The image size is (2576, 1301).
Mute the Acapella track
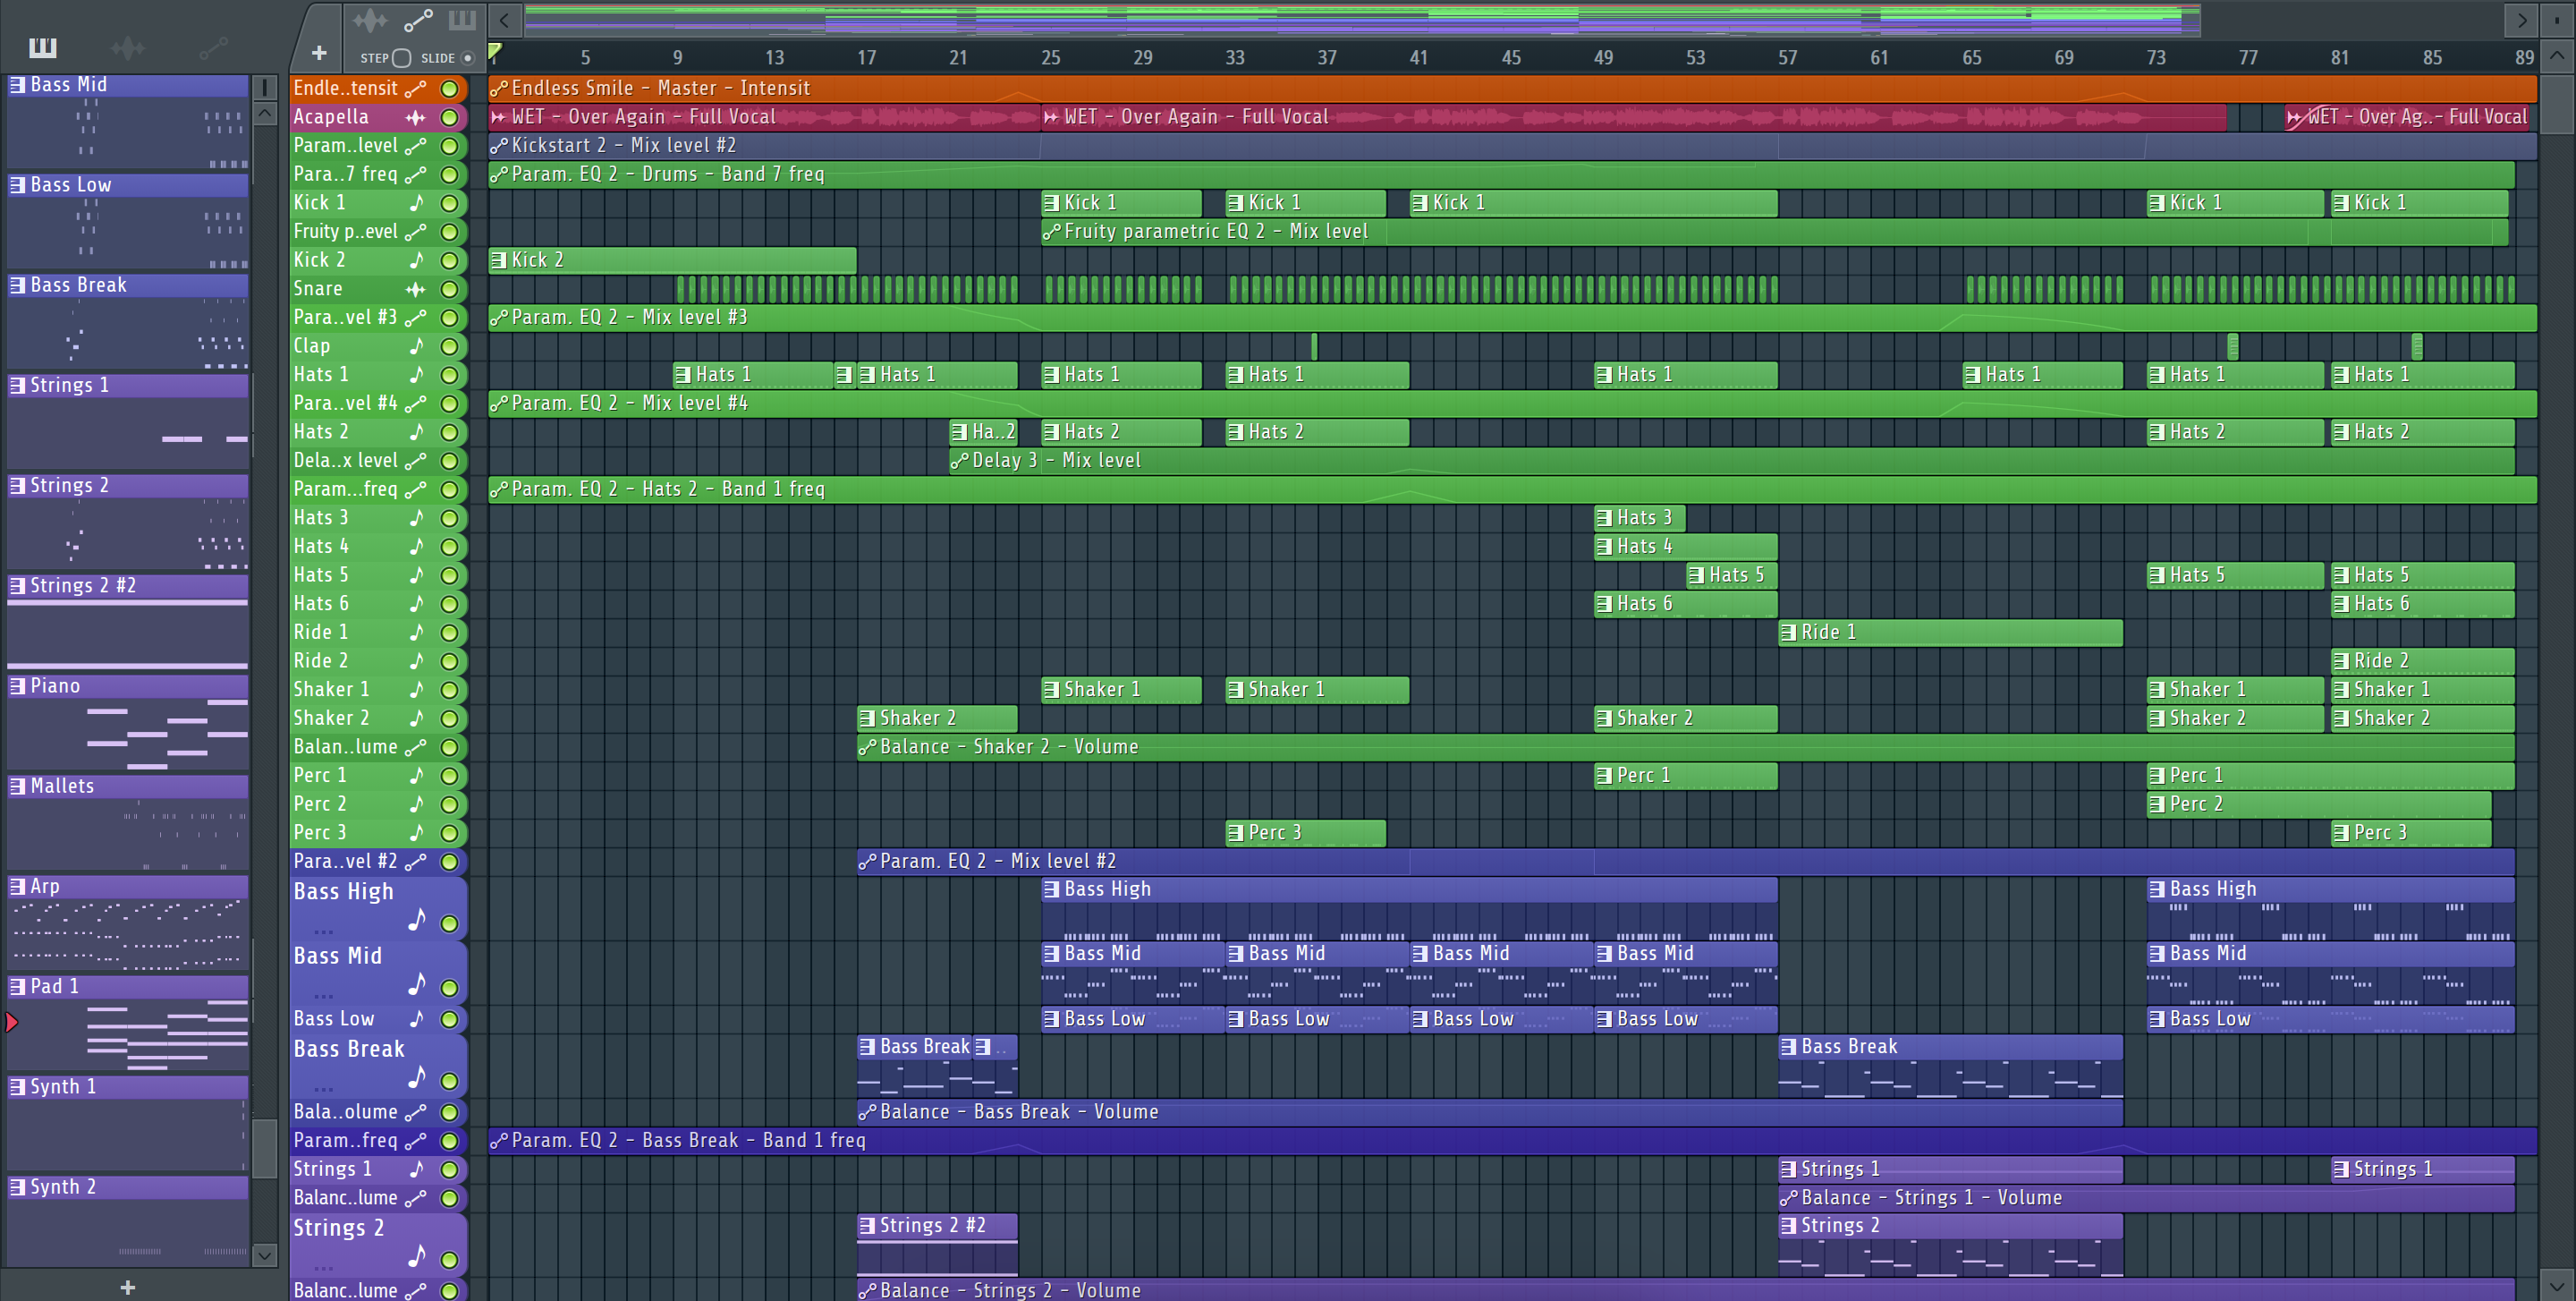450,117
